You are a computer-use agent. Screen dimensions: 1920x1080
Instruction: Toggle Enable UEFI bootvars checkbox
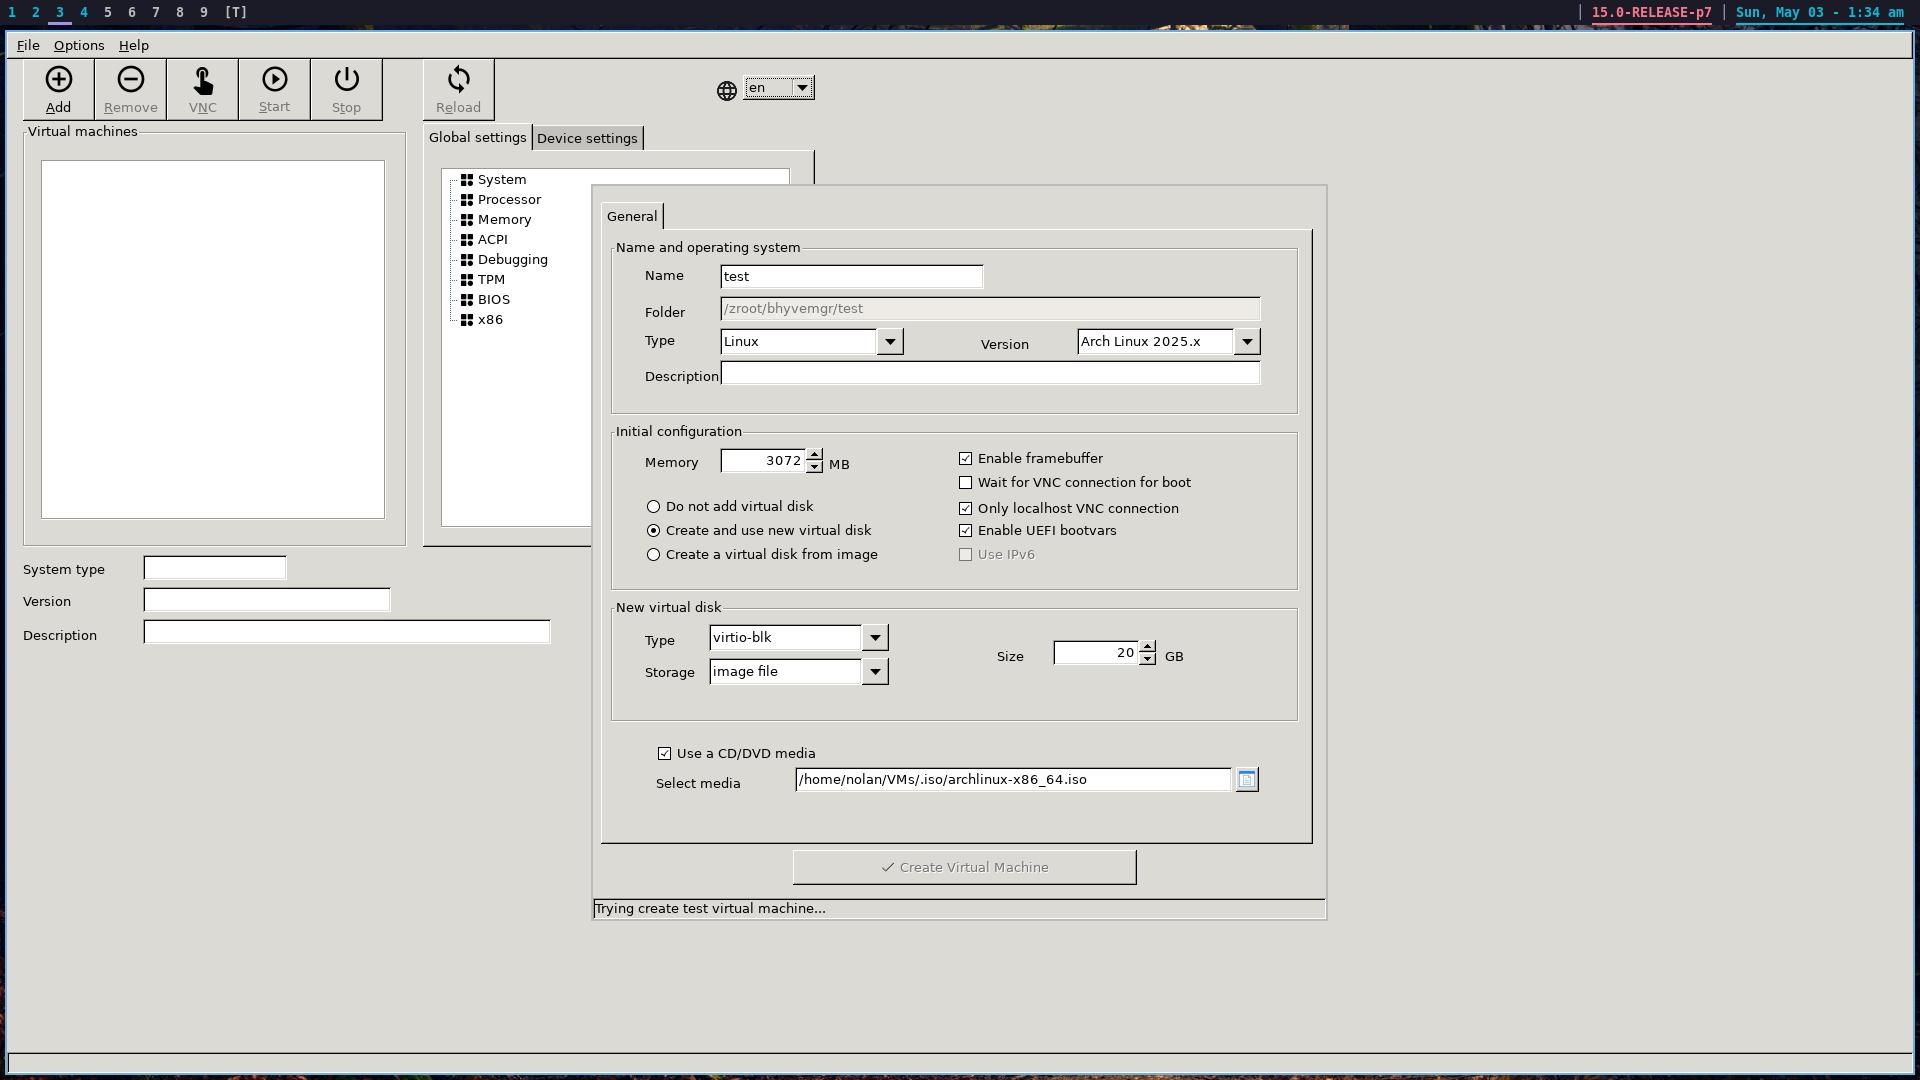pyautogui.click(x=965, y=531)
